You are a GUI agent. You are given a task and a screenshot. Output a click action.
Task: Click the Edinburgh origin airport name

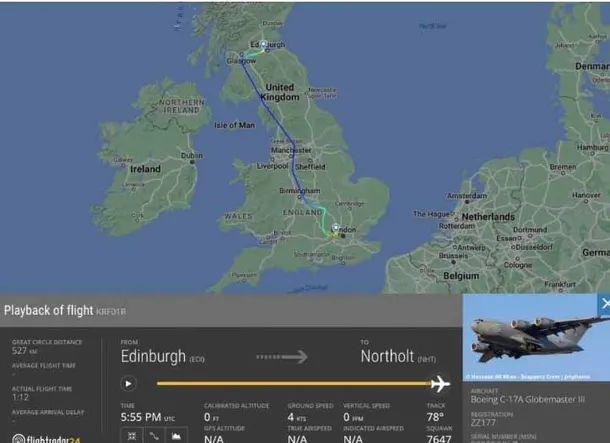tap(153, 356)
